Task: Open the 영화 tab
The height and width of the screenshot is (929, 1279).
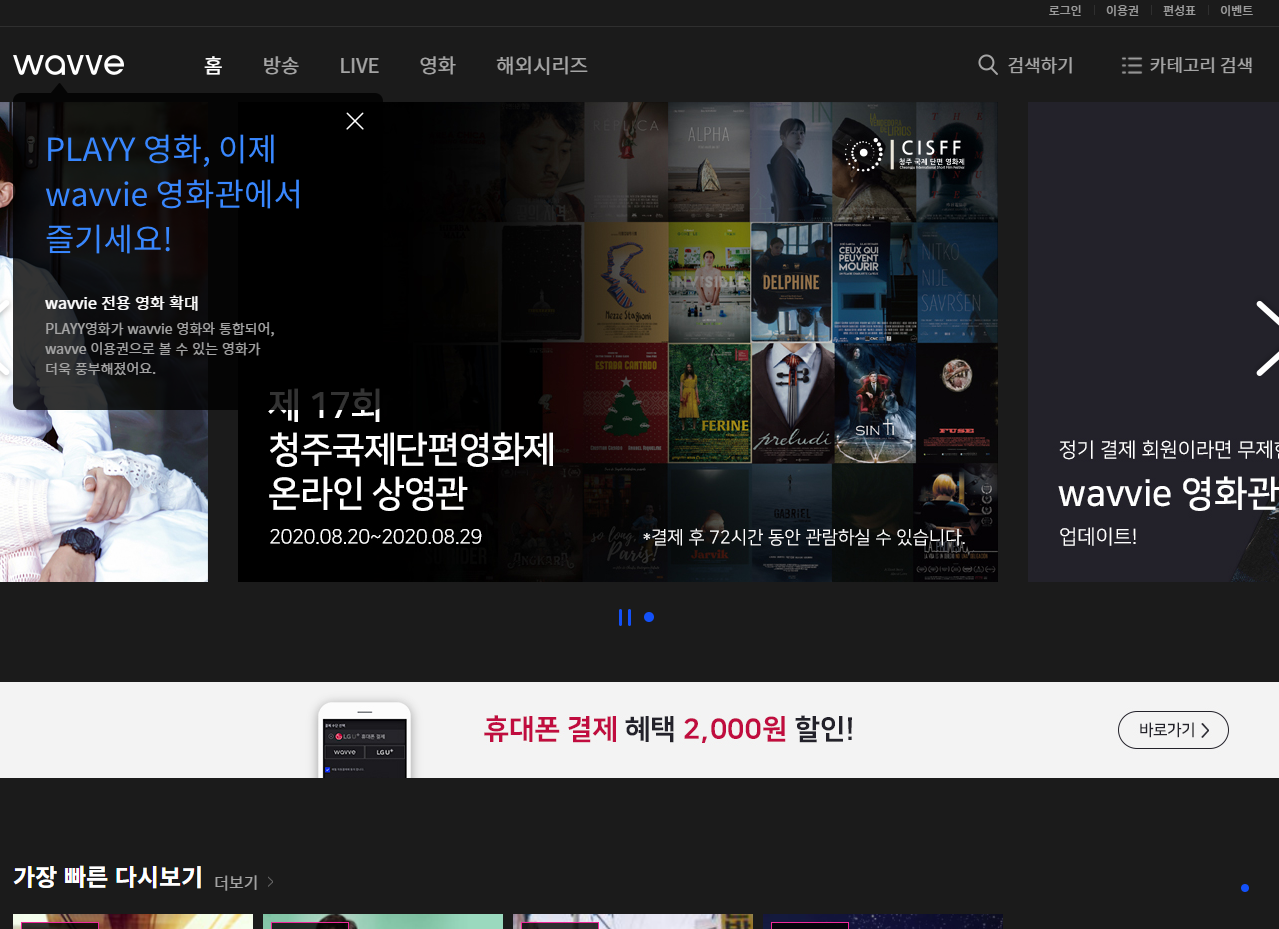Action: tap(438, 66)
